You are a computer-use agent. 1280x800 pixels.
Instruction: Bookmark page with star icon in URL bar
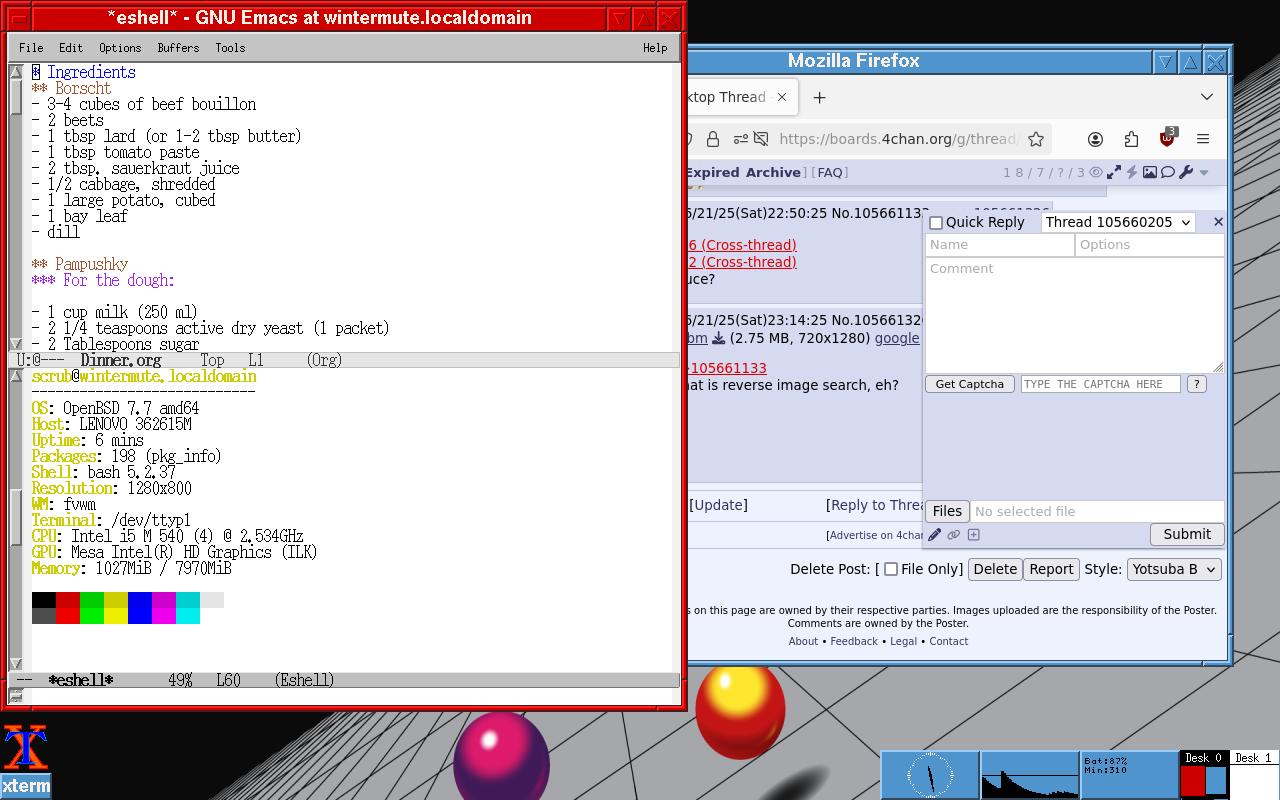pos(1036,139)
